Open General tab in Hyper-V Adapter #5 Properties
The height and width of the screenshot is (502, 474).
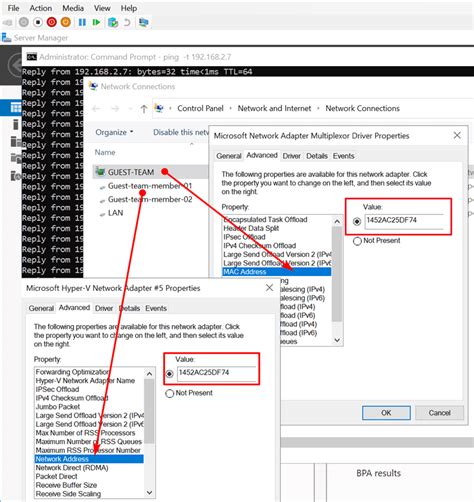pyautogui.click(x=41, y=308)
